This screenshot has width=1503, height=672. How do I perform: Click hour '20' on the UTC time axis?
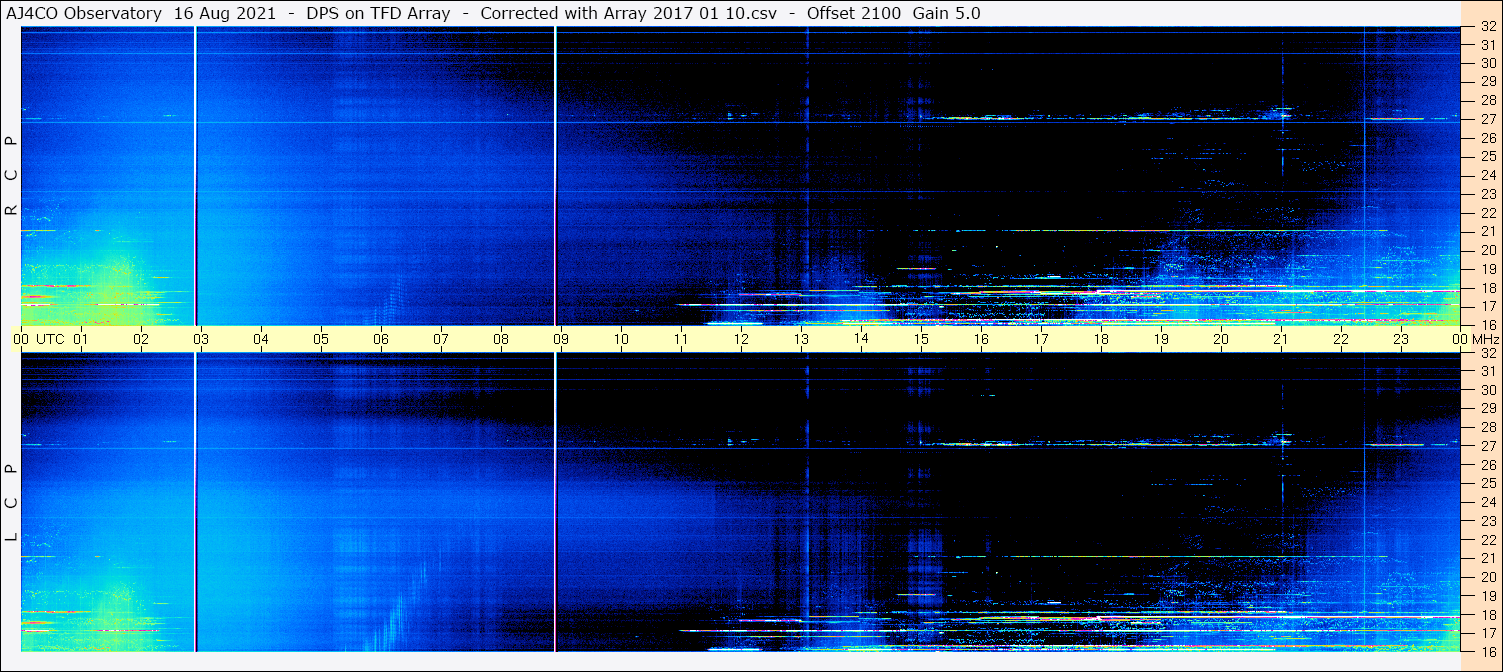(1221, 339)
